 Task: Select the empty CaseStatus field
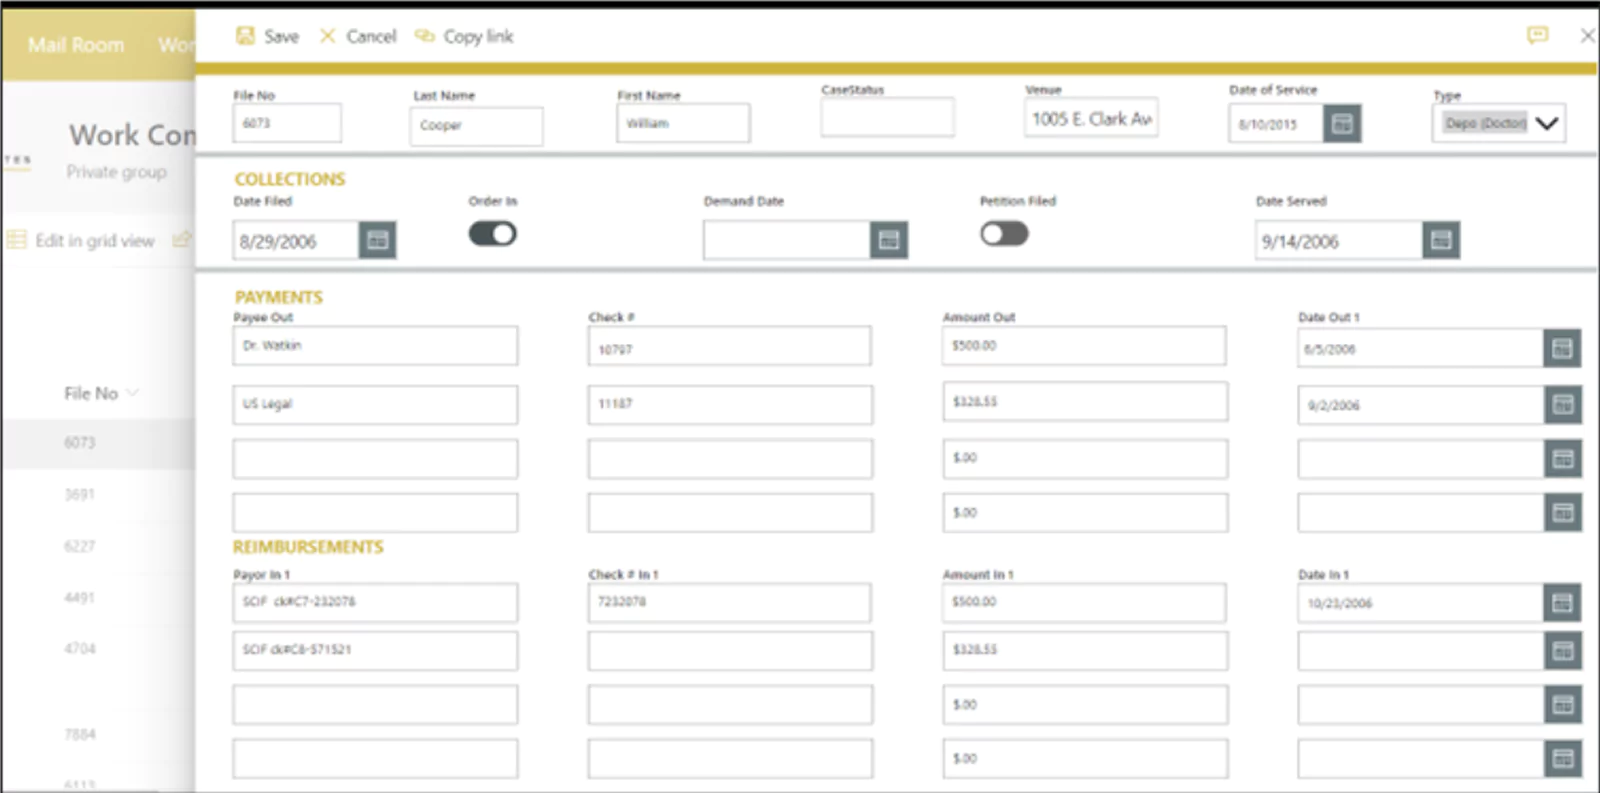click(x=887, y=118)
